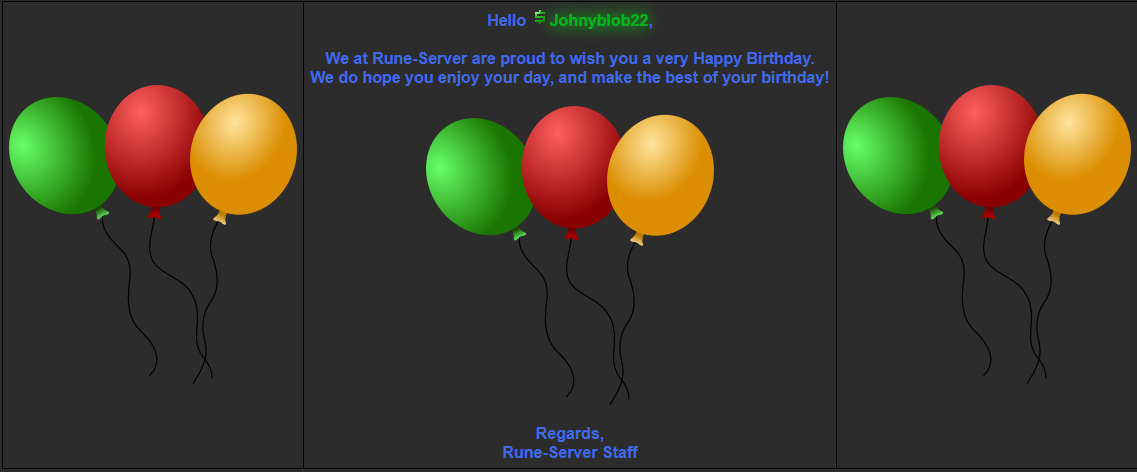Click the Happy Birthday wish text line
The width and height of the screenshot is (1137, 472).
[569, 58]
